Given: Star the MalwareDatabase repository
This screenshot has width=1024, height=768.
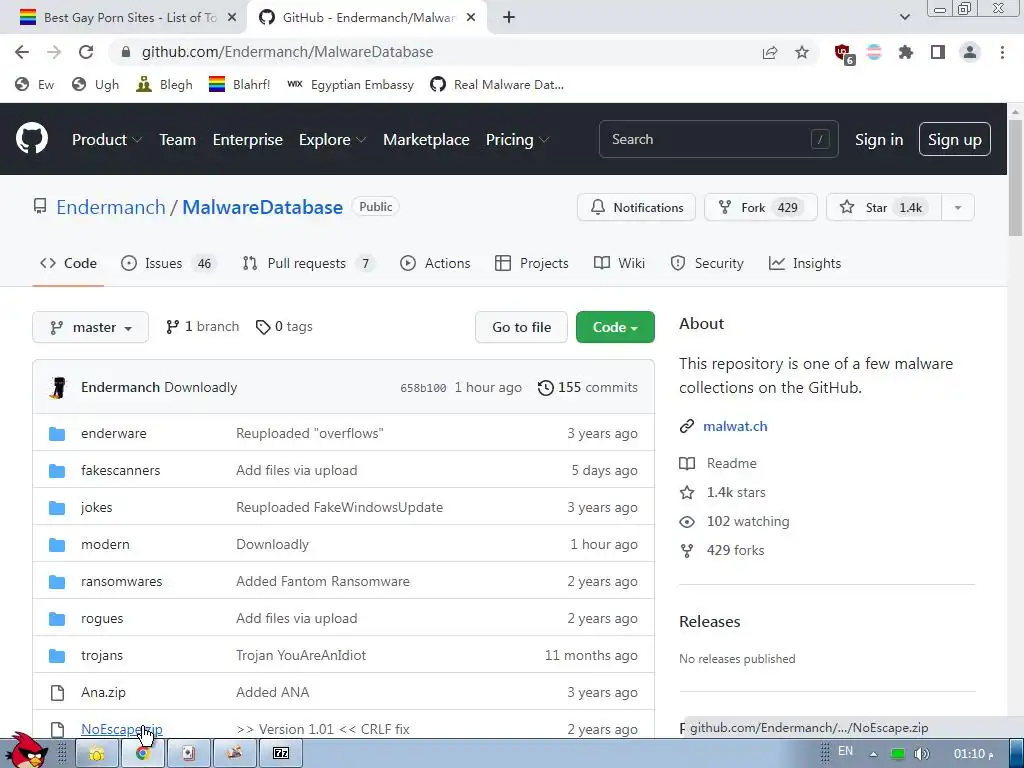Looking at the screenshot, I should (884, 207).
